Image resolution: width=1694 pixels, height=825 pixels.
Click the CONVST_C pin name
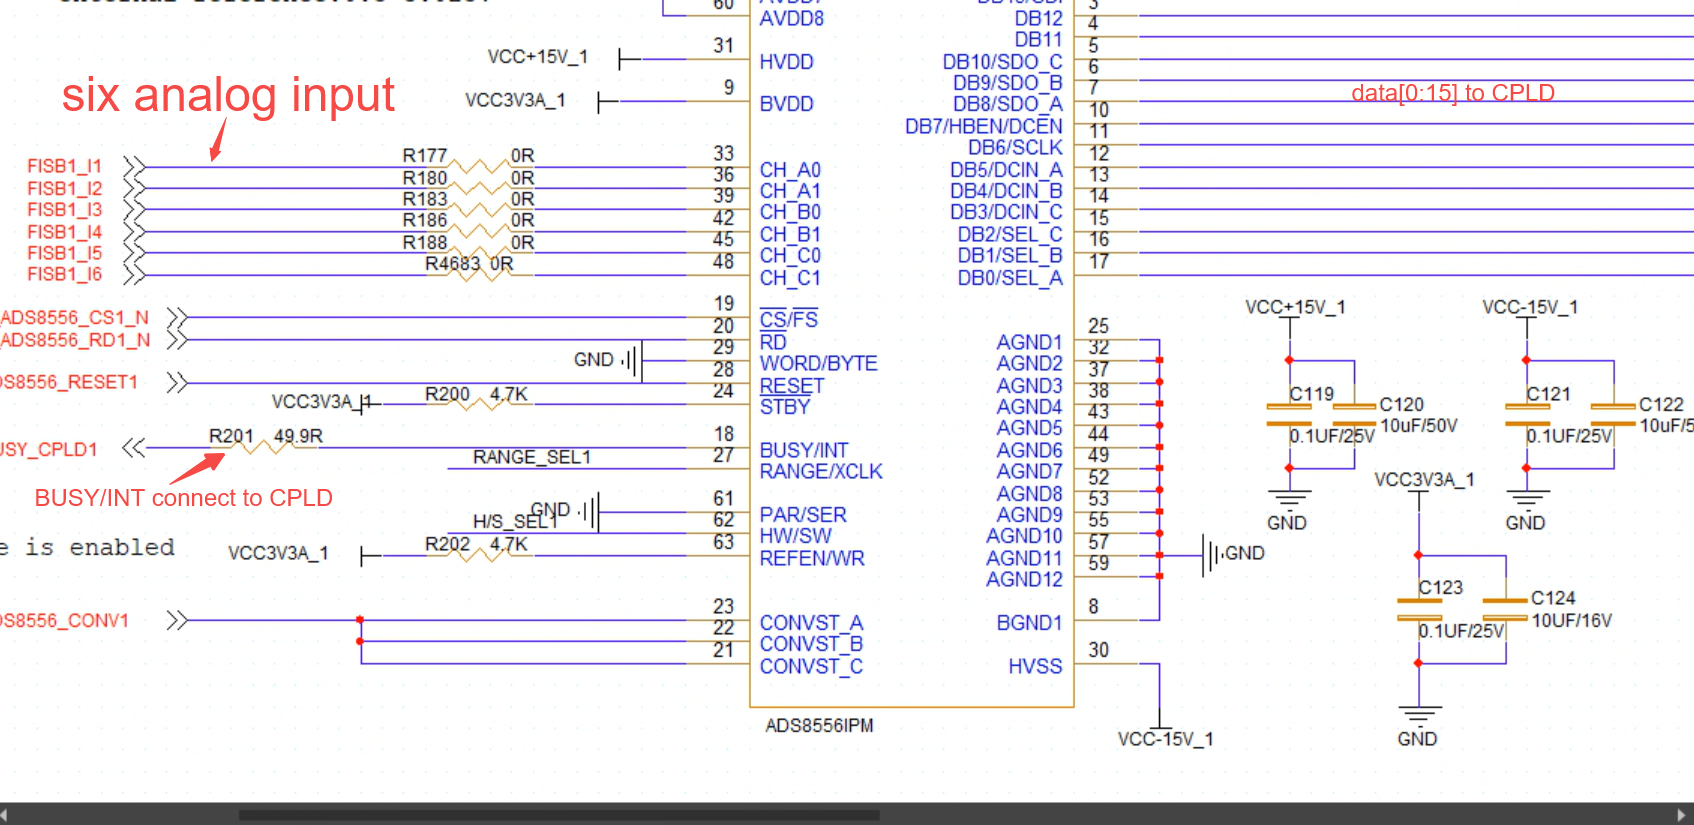pyautogui.click(x=811, y=666)
